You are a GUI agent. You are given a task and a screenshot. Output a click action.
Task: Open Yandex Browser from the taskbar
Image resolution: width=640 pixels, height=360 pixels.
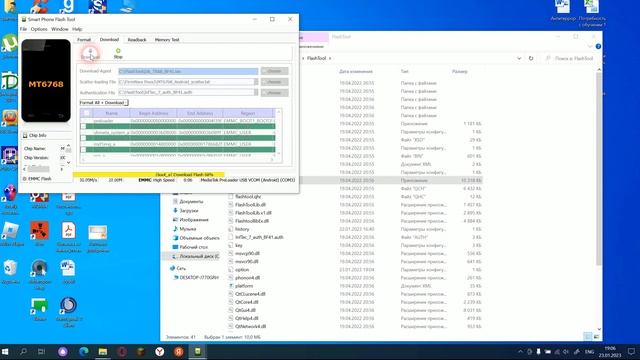pos(159,351)
